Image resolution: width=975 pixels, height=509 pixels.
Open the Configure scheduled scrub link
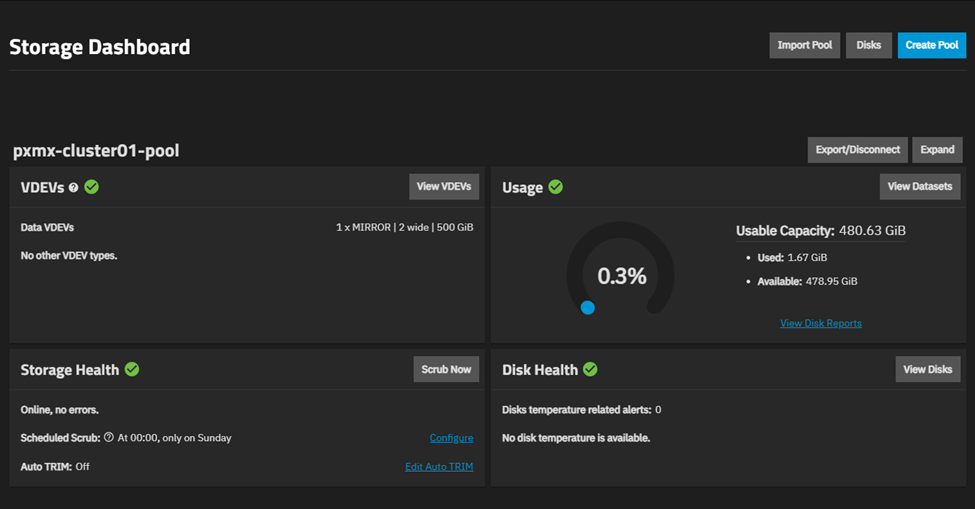pos(451,438)
